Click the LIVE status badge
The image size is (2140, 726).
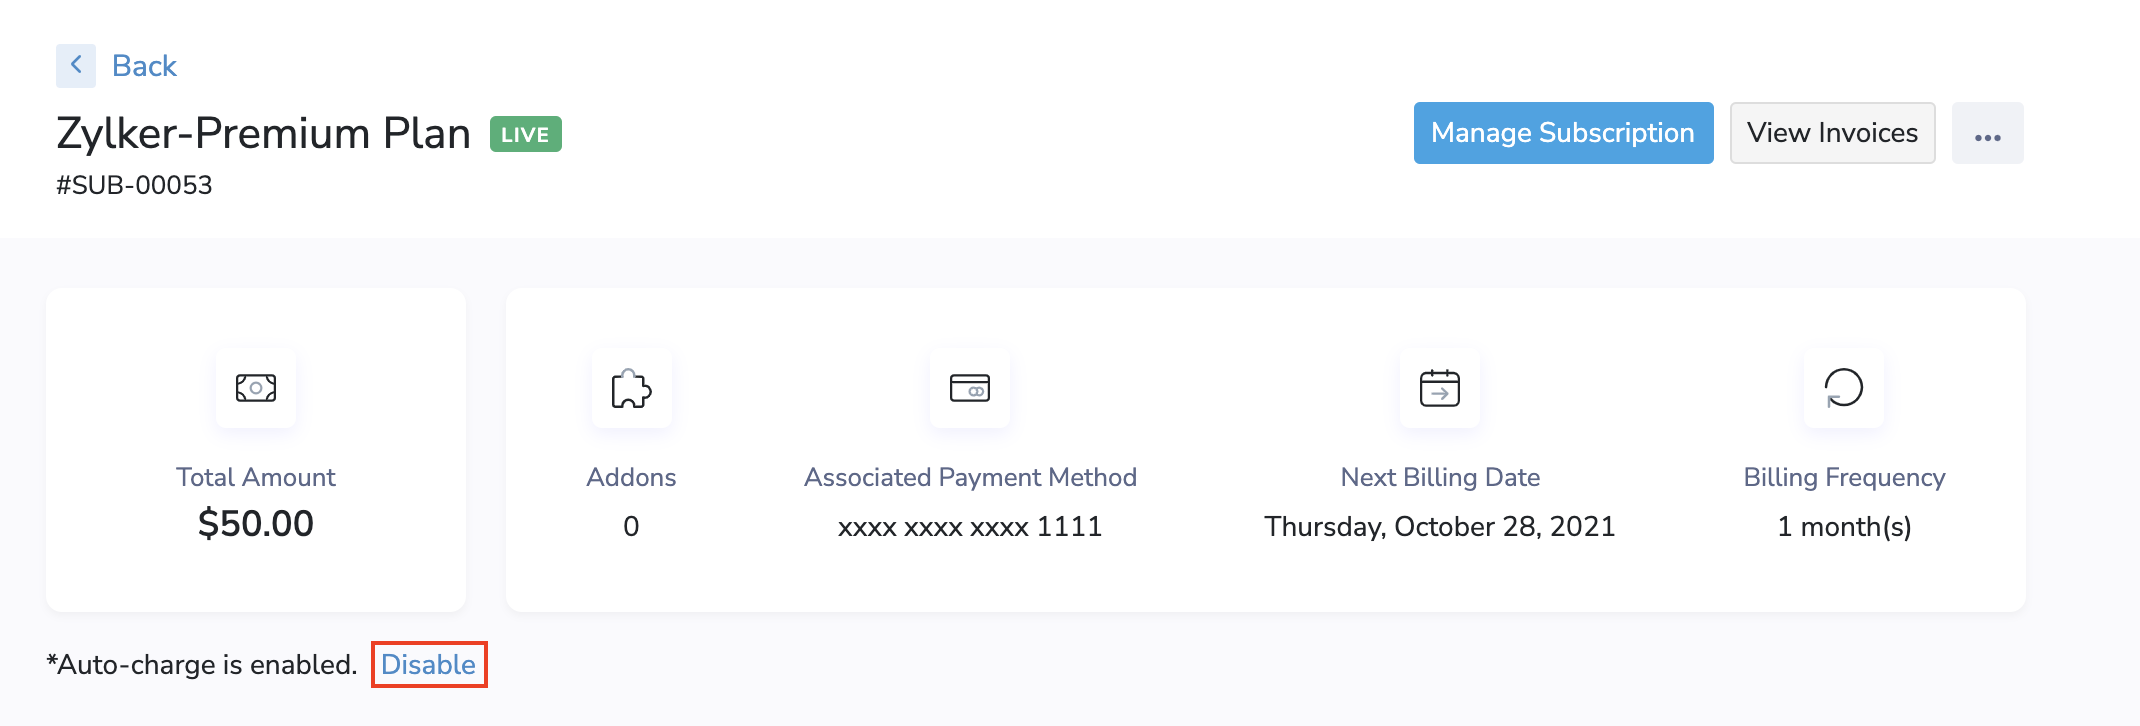525,134
